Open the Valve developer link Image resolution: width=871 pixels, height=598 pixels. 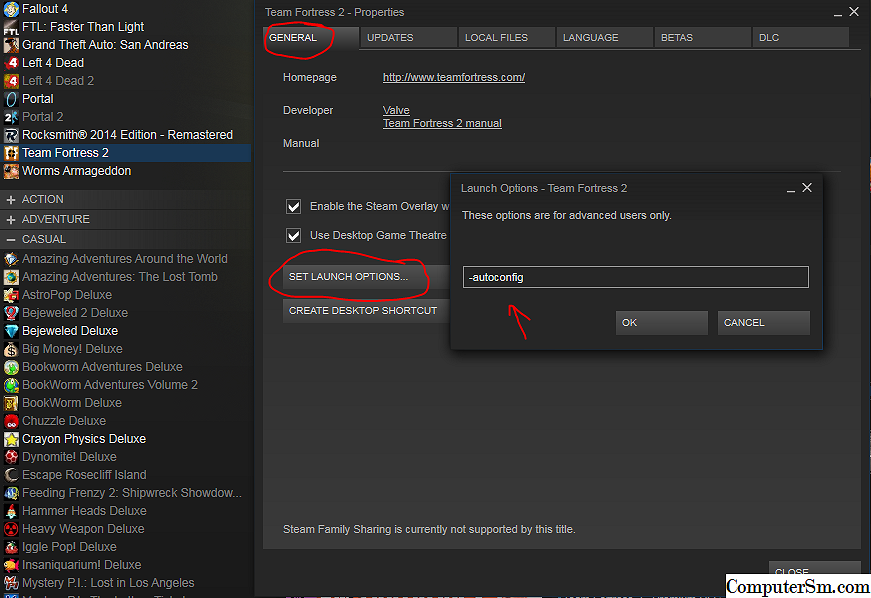tap(396, 110)
